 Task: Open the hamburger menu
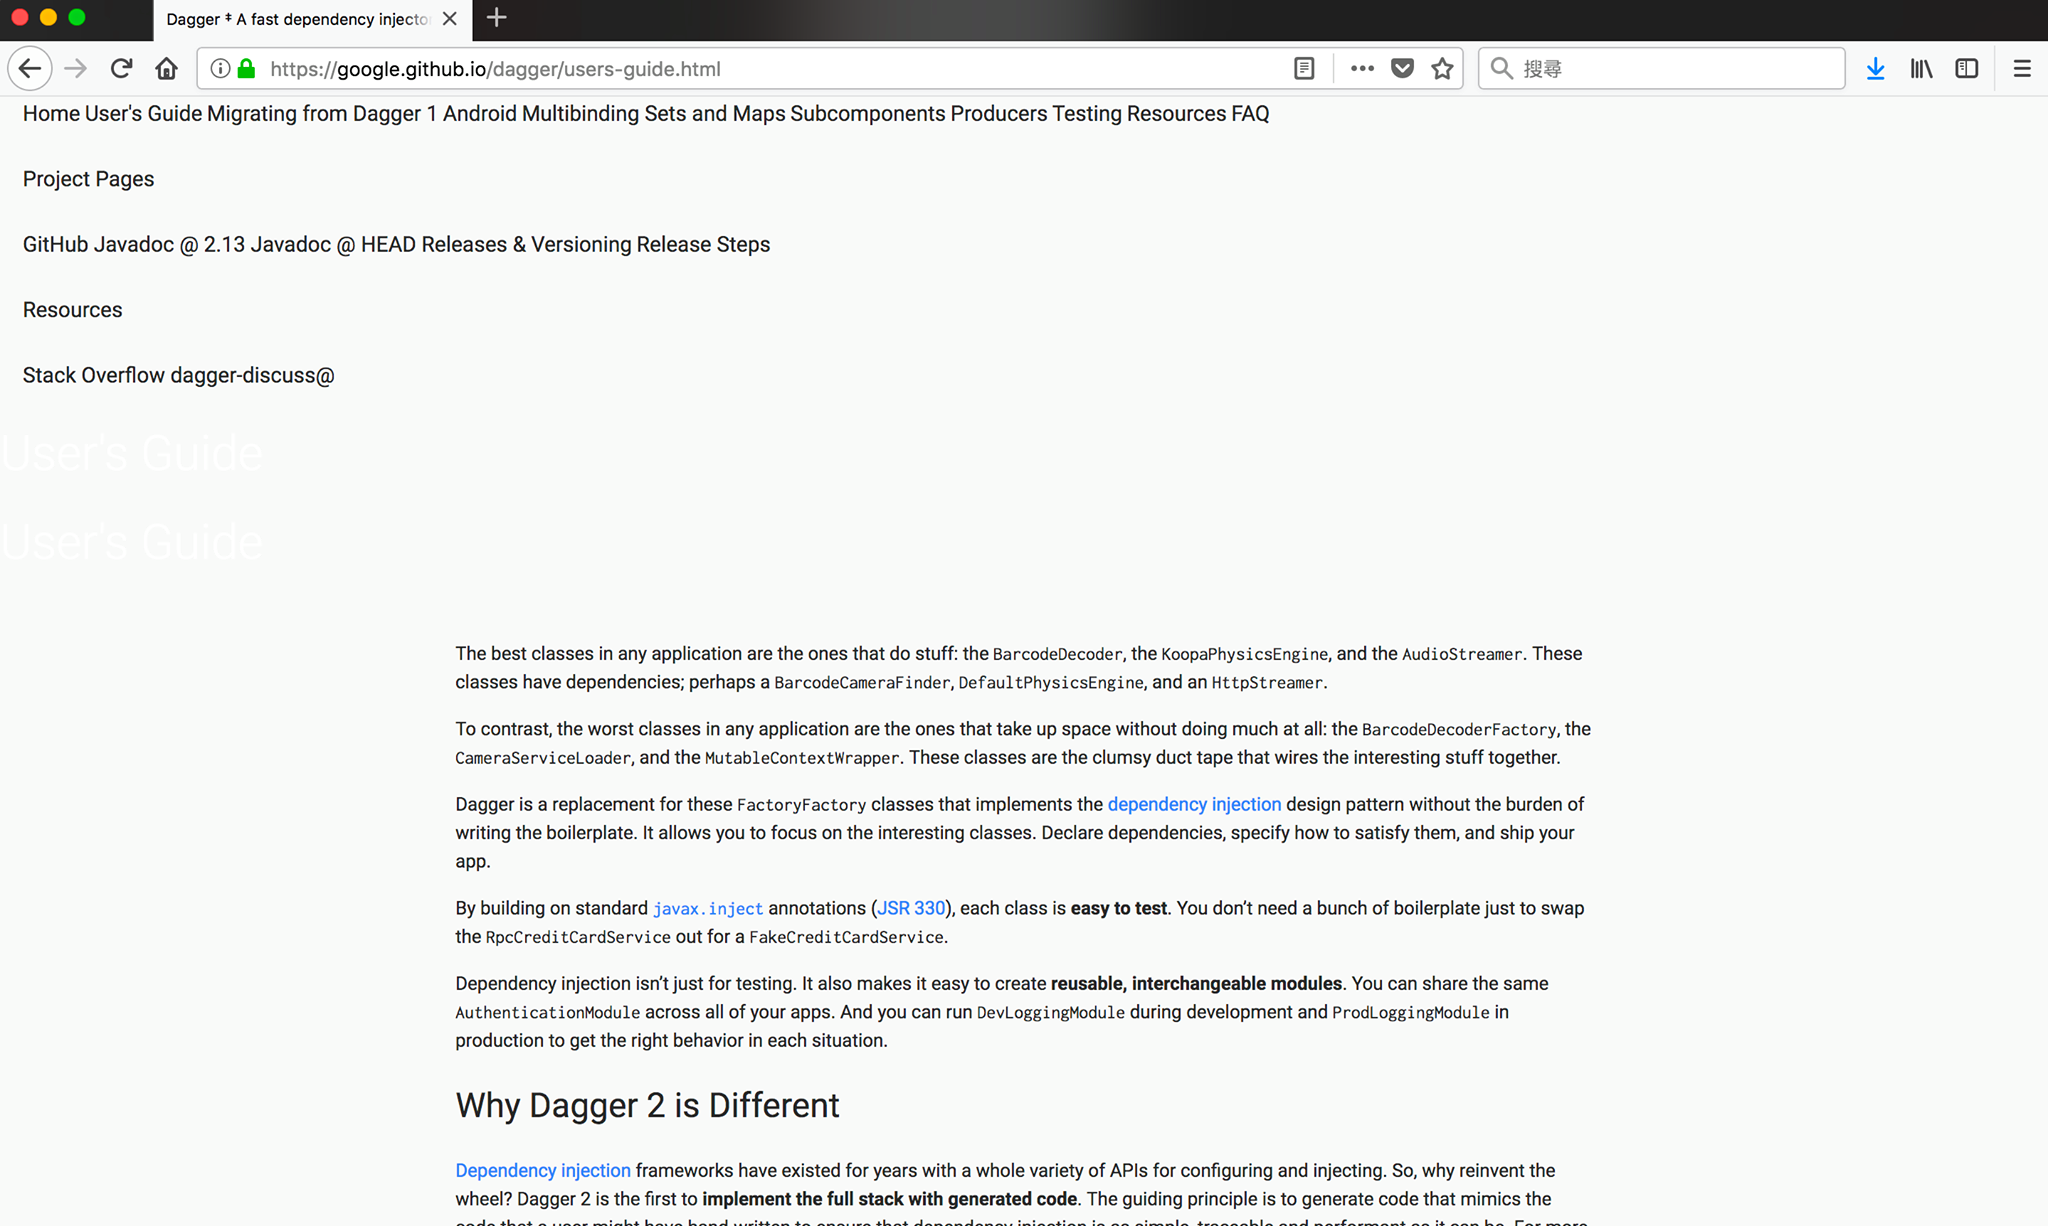click(x=2022, y=68)
